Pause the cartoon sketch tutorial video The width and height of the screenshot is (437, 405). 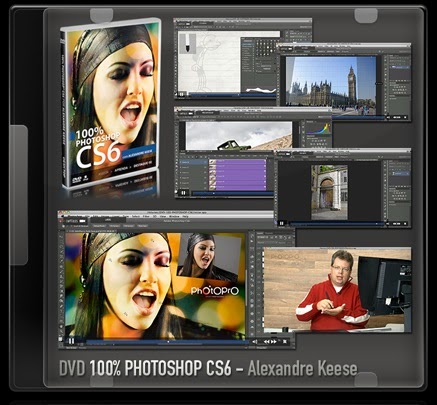pyautogui.click(x=181, y=95)
